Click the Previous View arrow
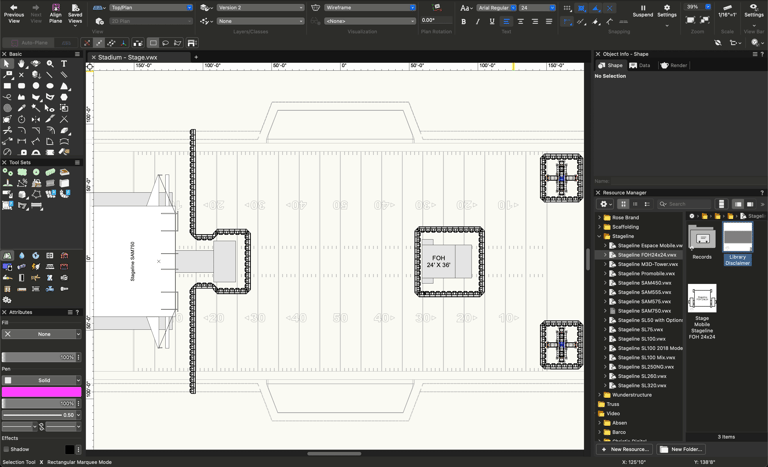The image size is (768, 467). [14, 13]
